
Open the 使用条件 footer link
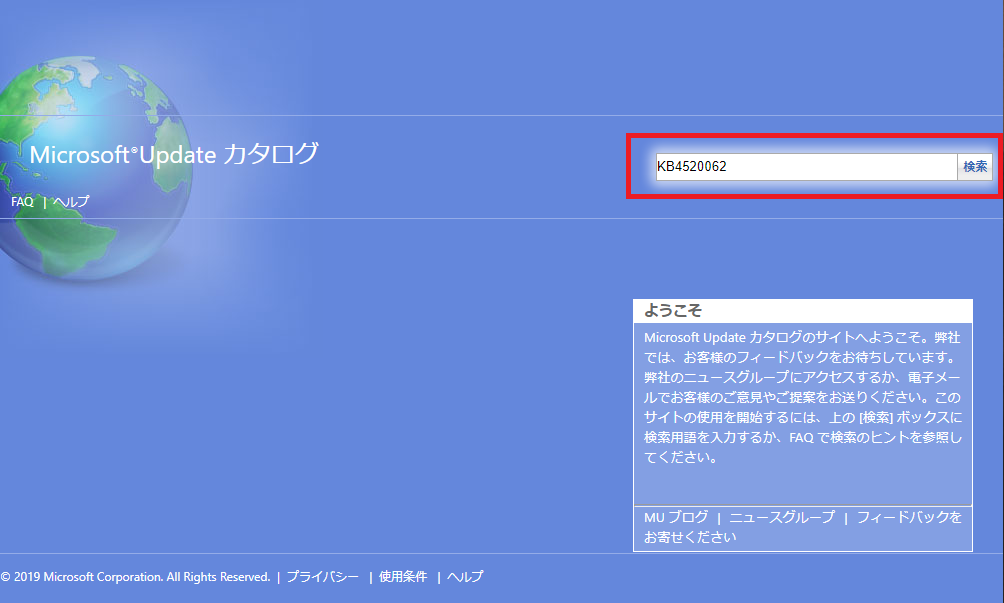(403, 577)
